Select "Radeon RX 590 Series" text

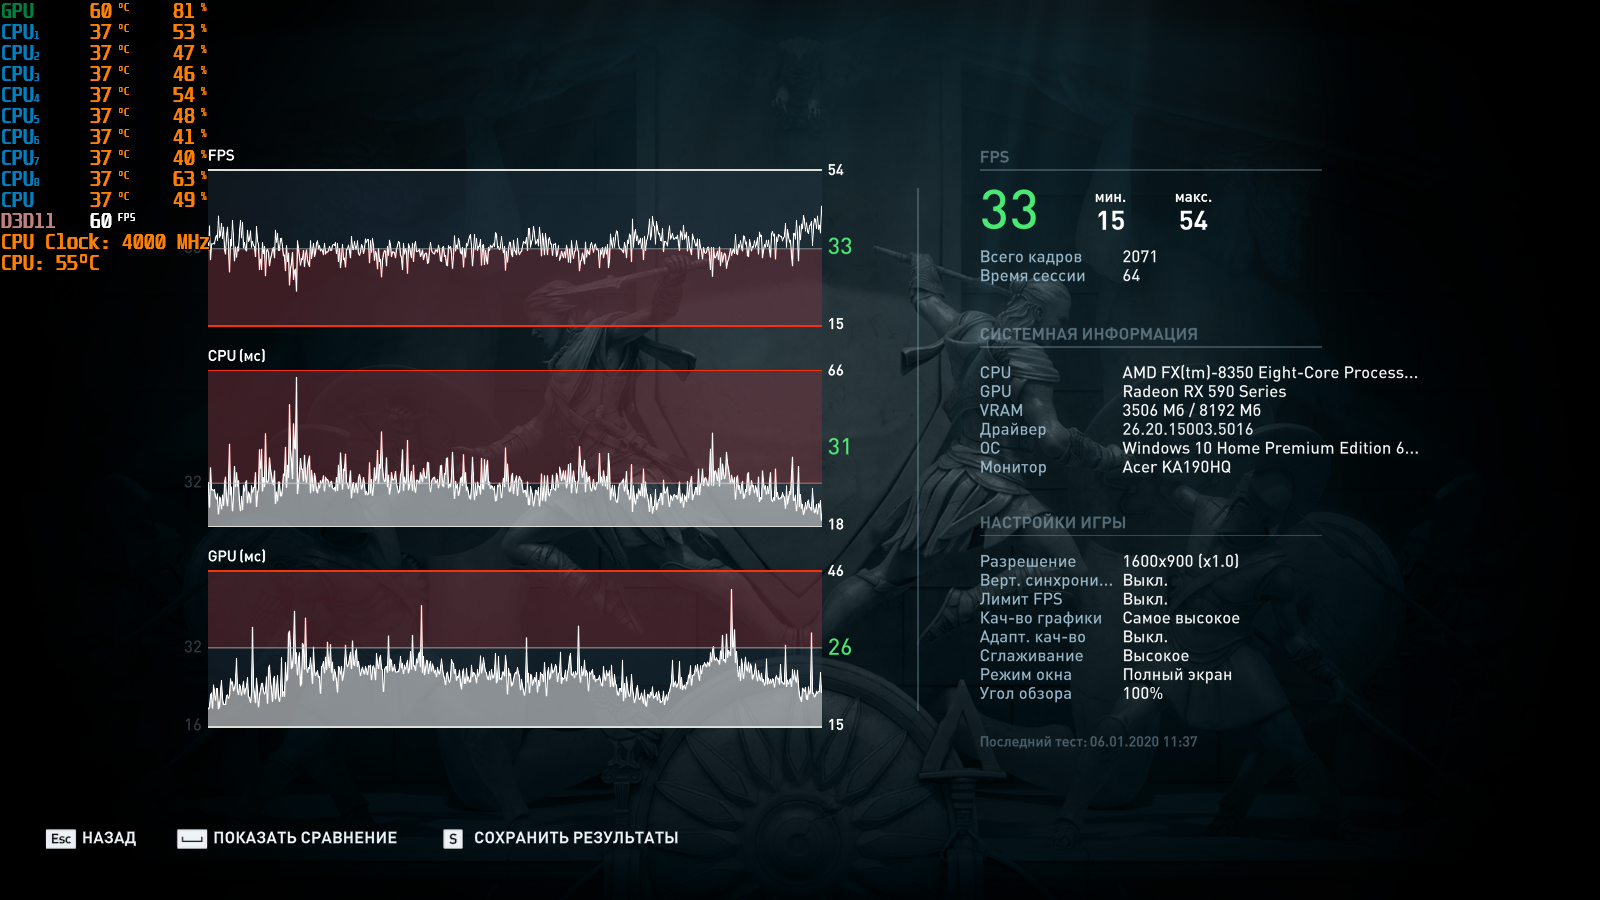1204,392
